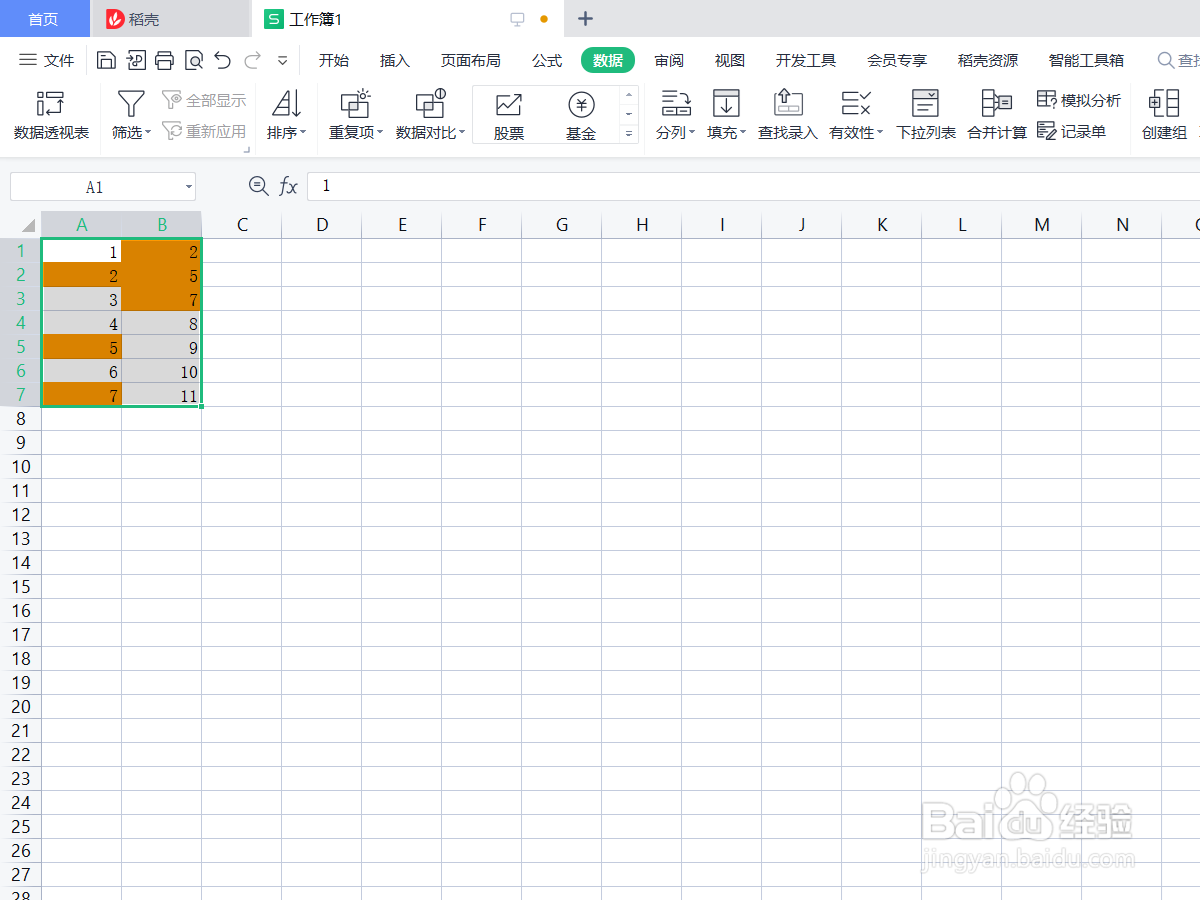Expand the 筛选 dropdown arrow

click(148, 133)
